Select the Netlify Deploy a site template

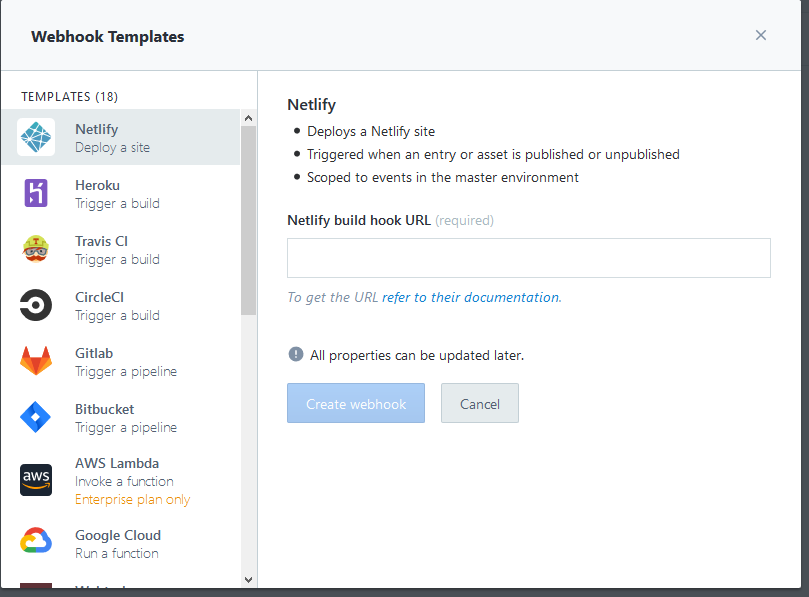121,137
